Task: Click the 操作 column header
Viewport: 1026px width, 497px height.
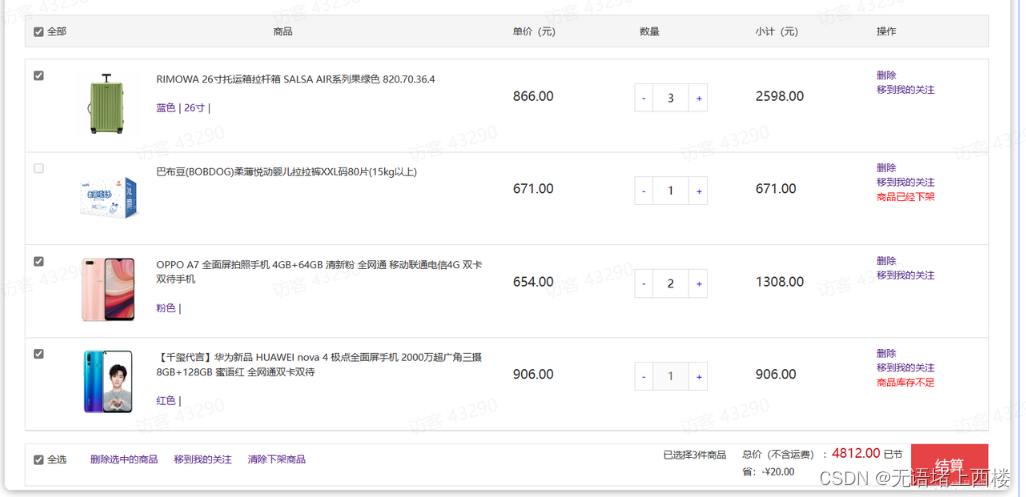Action: 887,31
